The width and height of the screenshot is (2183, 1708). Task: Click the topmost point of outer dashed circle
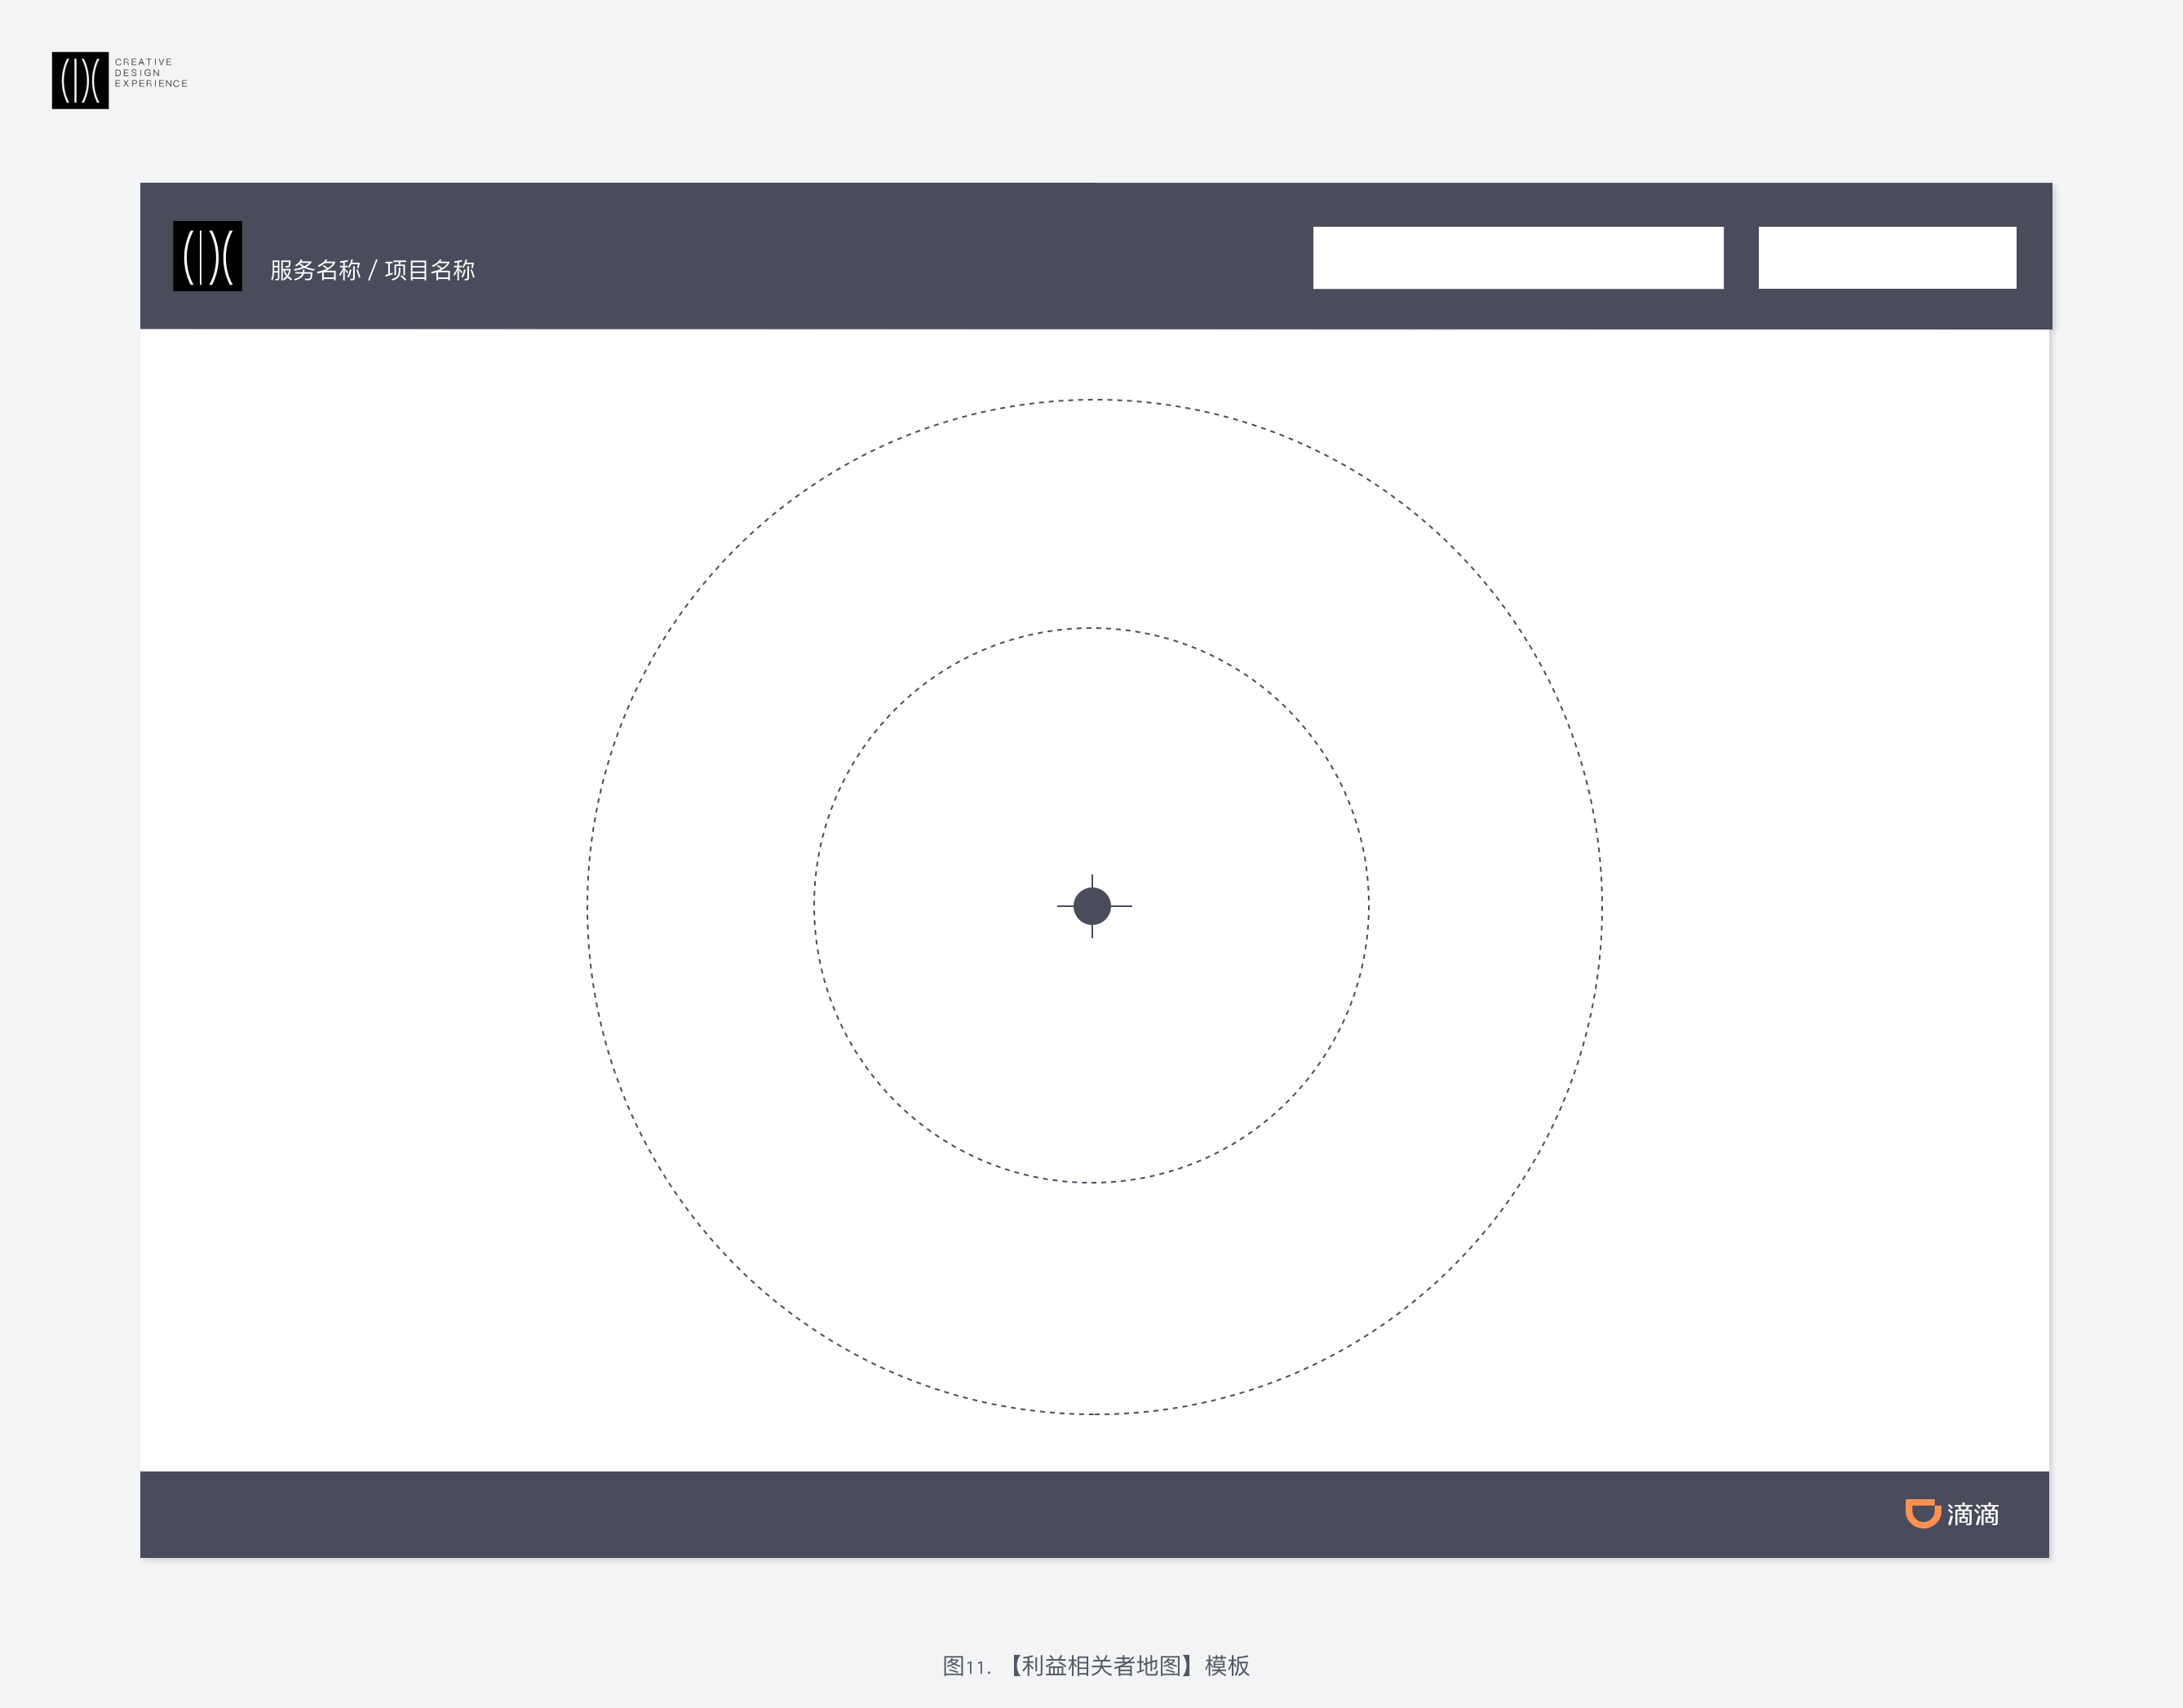(x=1095, y=400)
